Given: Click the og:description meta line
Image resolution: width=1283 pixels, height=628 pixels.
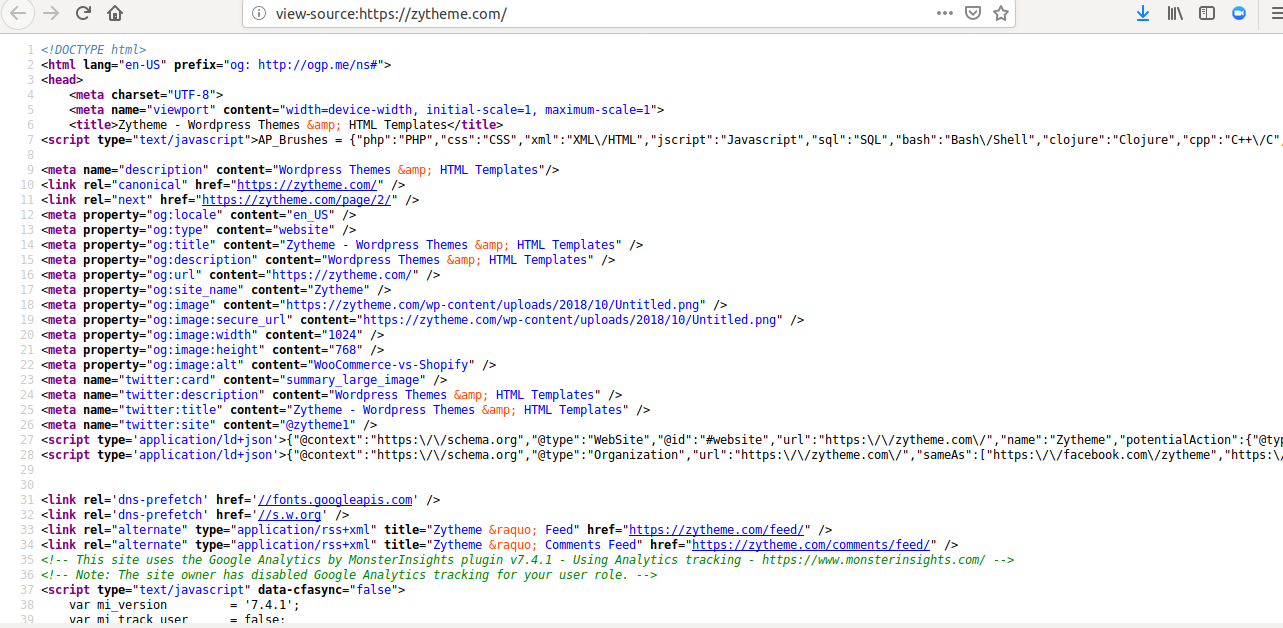Looking at the screenshot, I should pos(328,260).
